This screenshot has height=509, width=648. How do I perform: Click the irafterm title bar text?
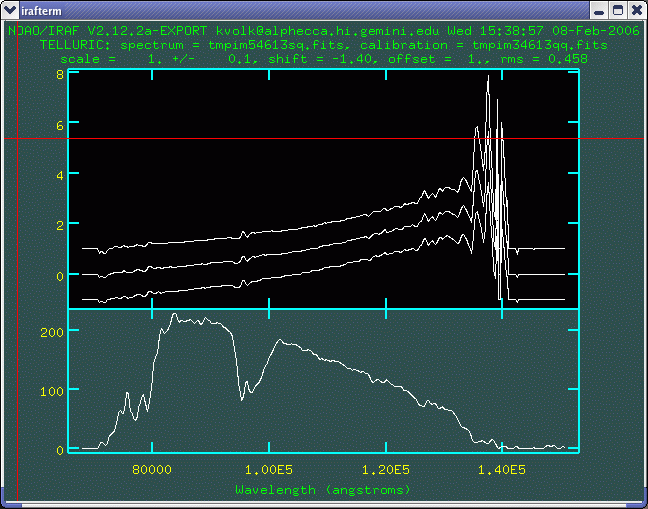tap(41, 11)
